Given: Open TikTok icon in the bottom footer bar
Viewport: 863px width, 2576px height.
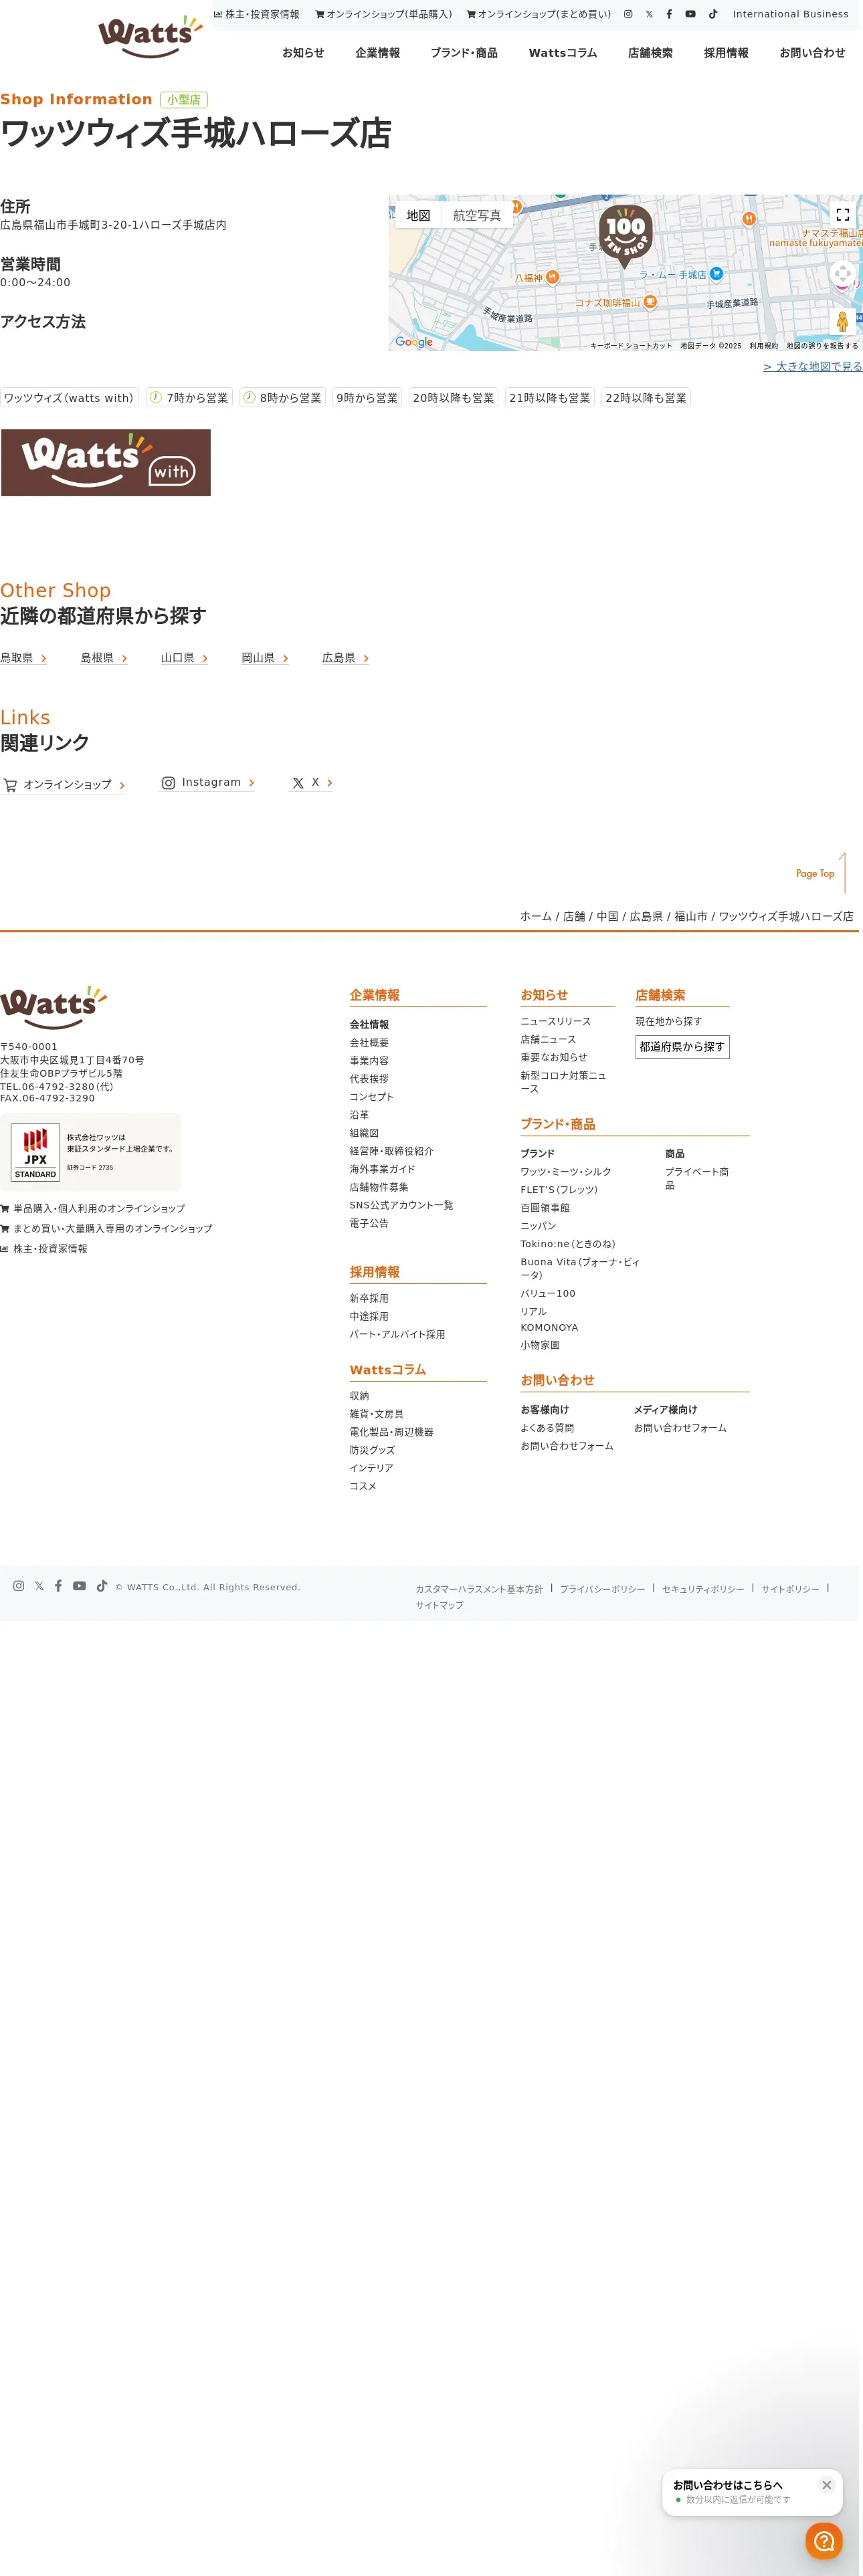Looking at the screenshot, I should tap(102, 1585).
